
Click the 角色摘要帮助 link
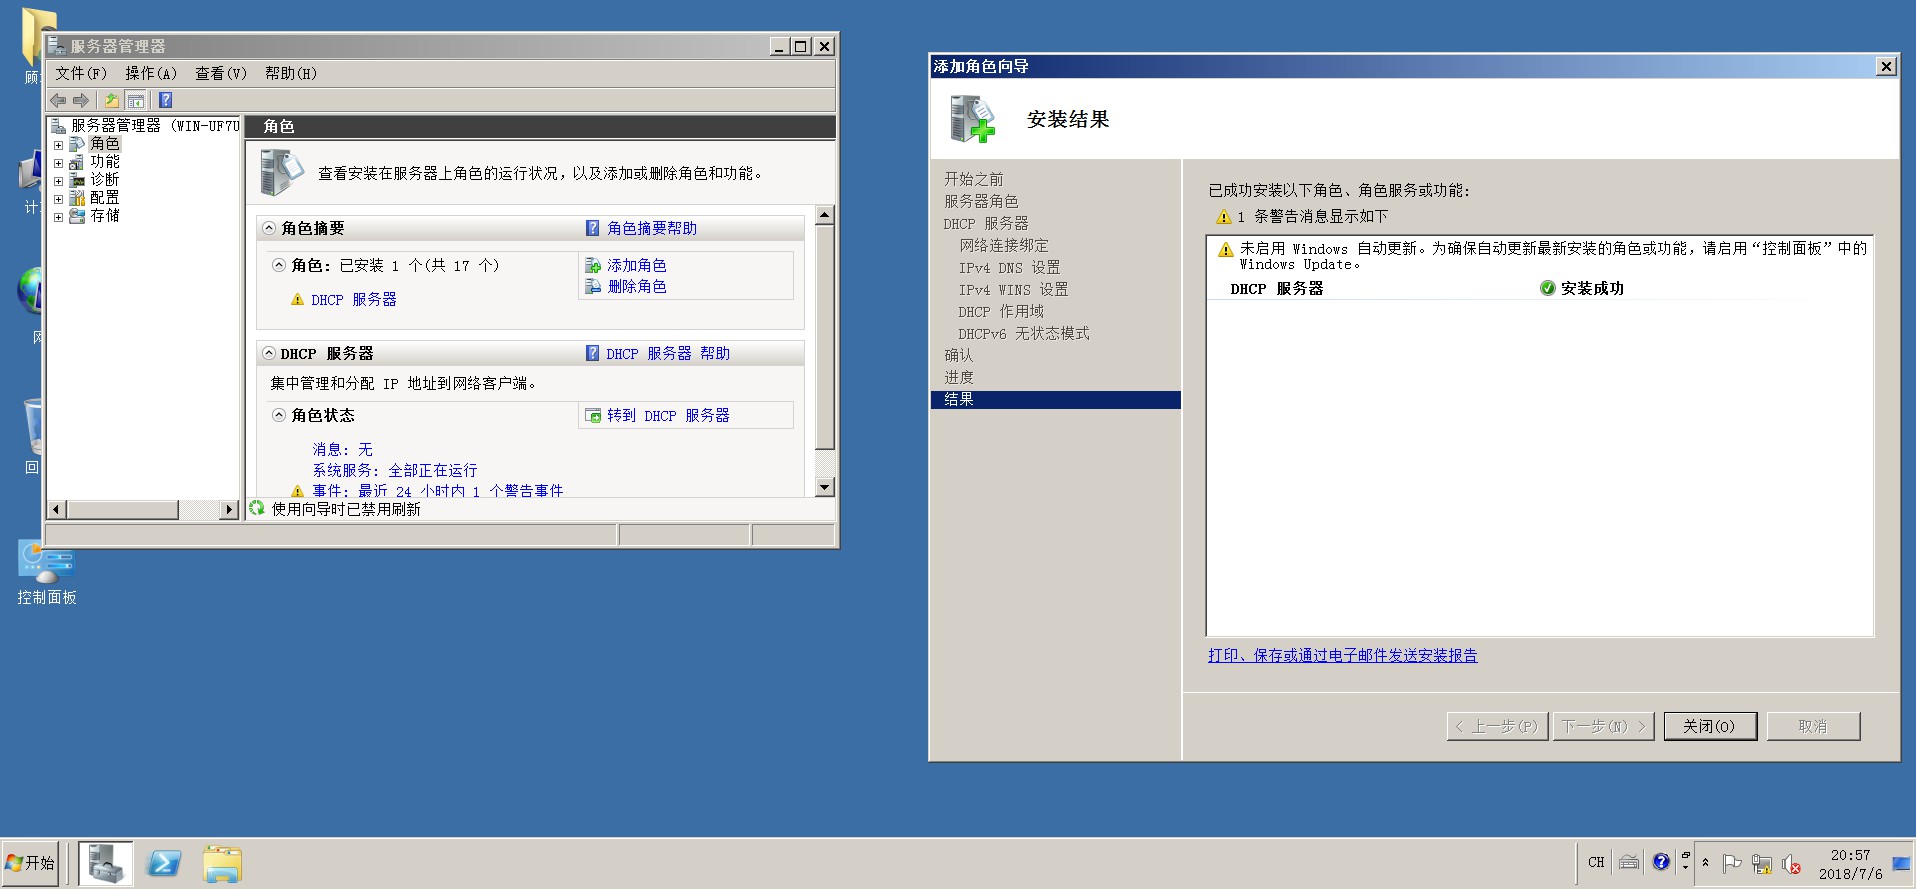[652, 228]
